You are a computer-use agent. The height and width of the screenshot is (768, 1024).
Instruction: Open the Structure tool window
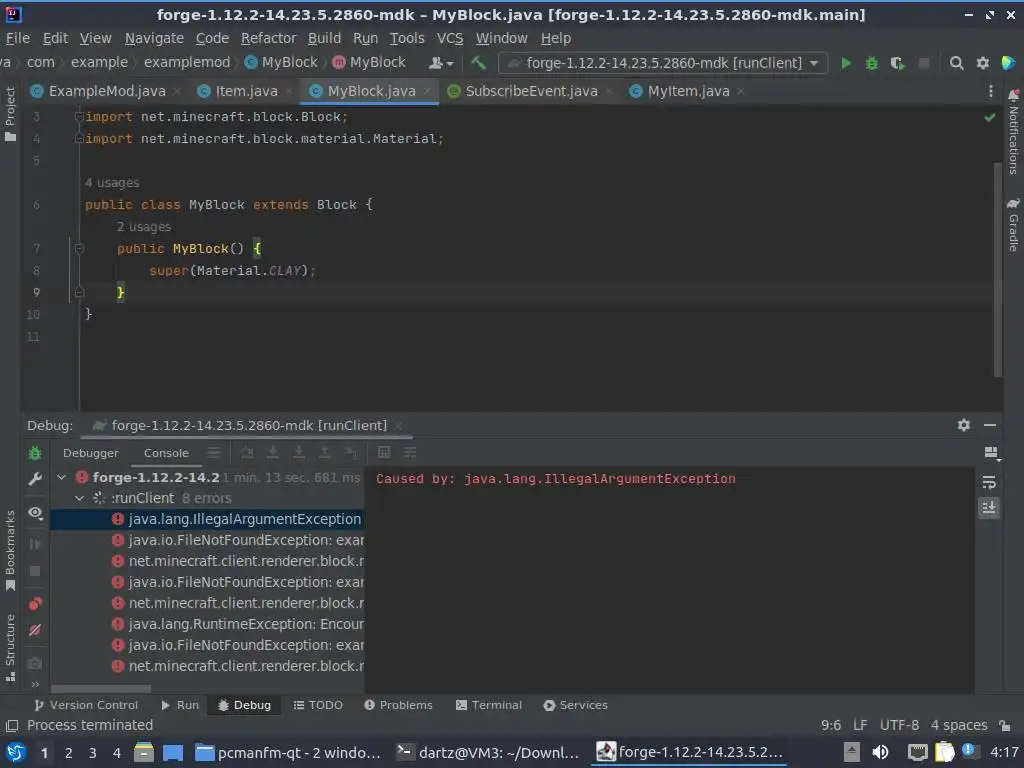tap(10, 648)
